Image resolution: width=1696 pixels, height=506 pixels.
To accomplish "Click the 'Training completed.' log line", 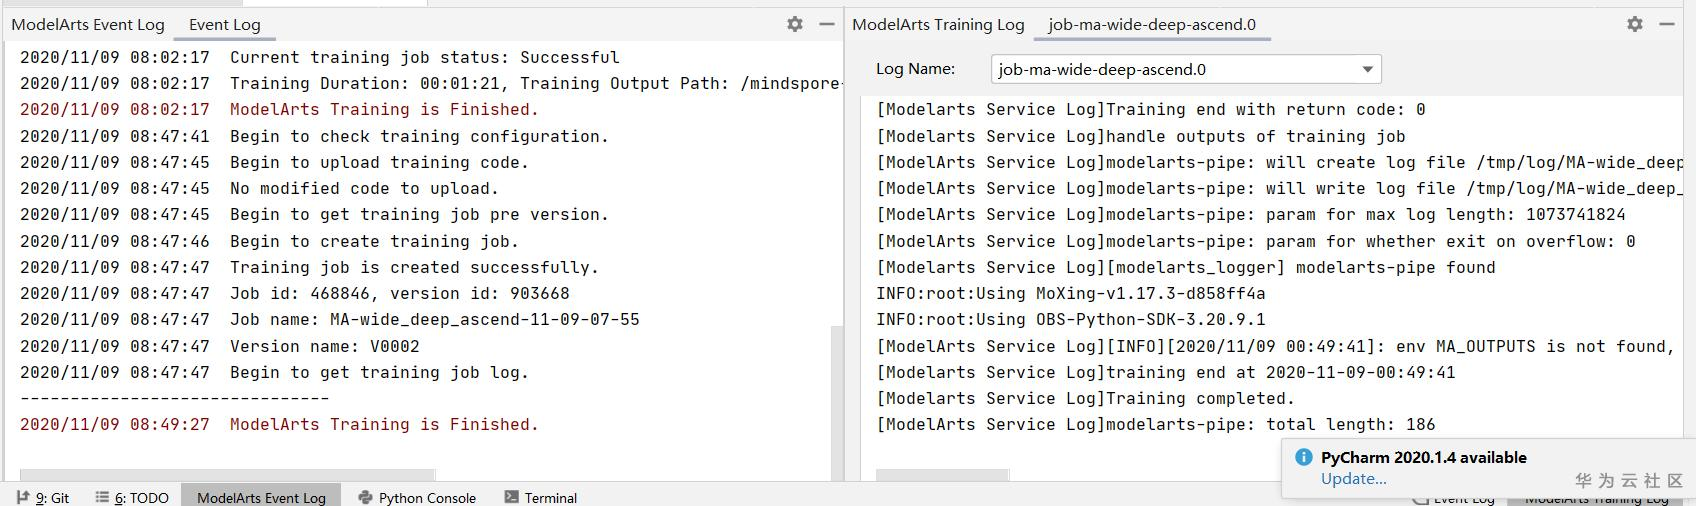I will click(1085, 398).
